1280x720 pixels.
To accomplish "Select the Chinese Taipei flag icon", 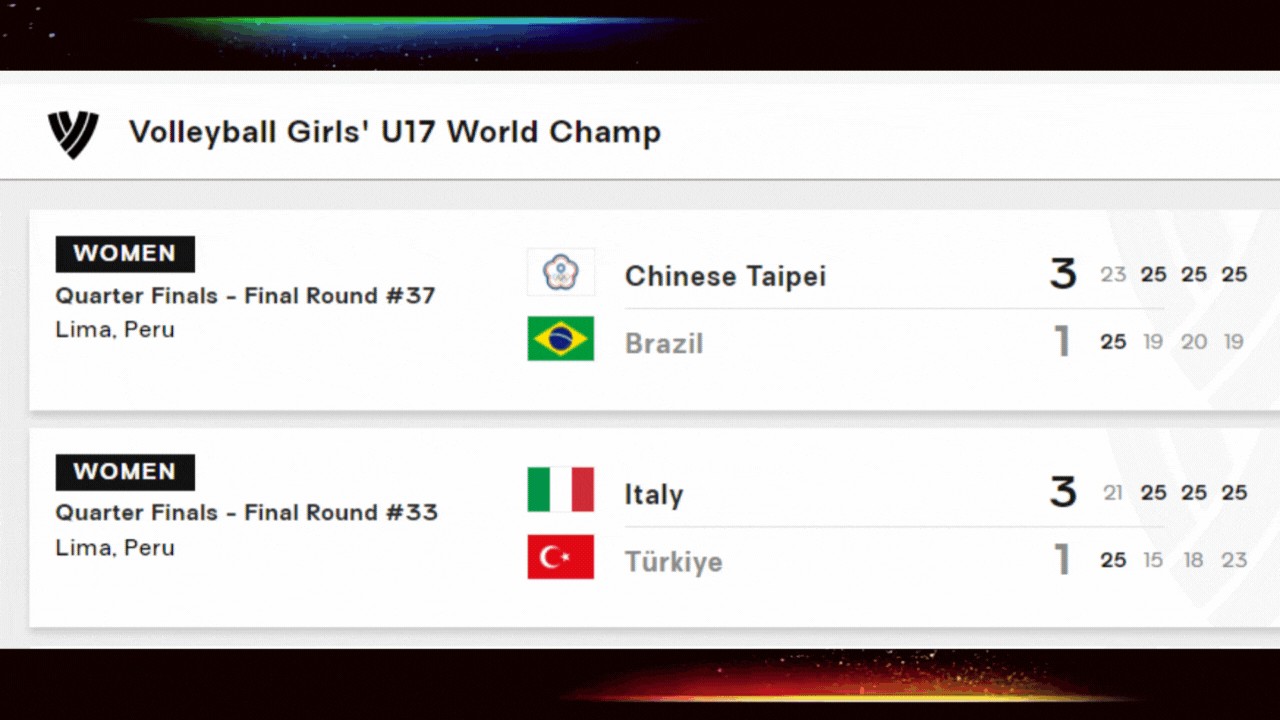I will [561, 273].
